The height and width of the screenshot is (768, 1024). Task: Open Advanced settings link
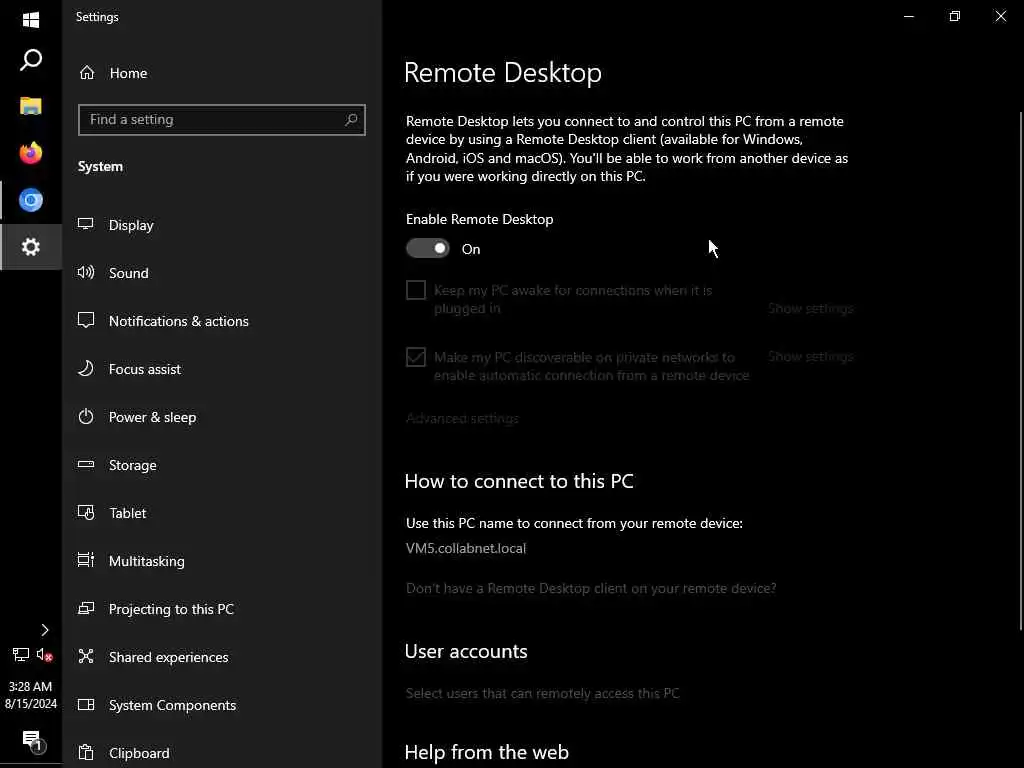[462, 418]
